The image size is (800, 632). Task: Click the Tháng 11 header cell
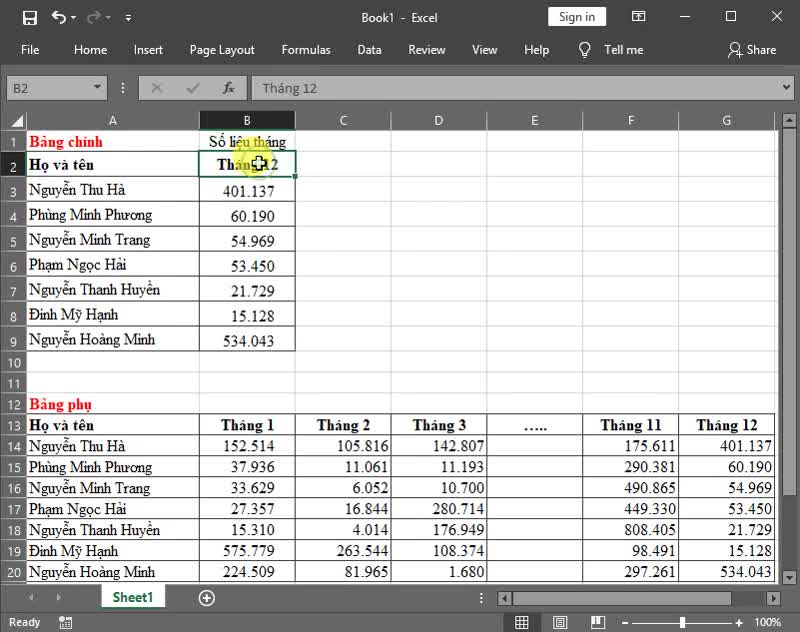pos(631,425)
